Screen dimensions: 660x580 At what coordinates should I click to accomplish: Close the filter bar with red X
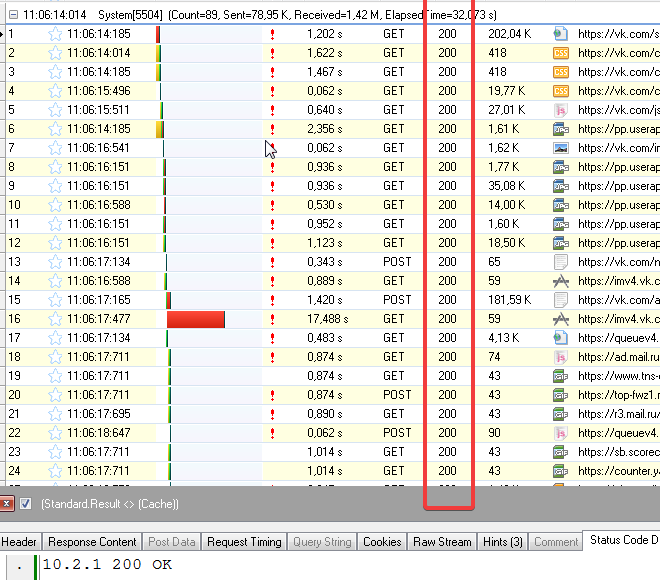click(7, 504)
